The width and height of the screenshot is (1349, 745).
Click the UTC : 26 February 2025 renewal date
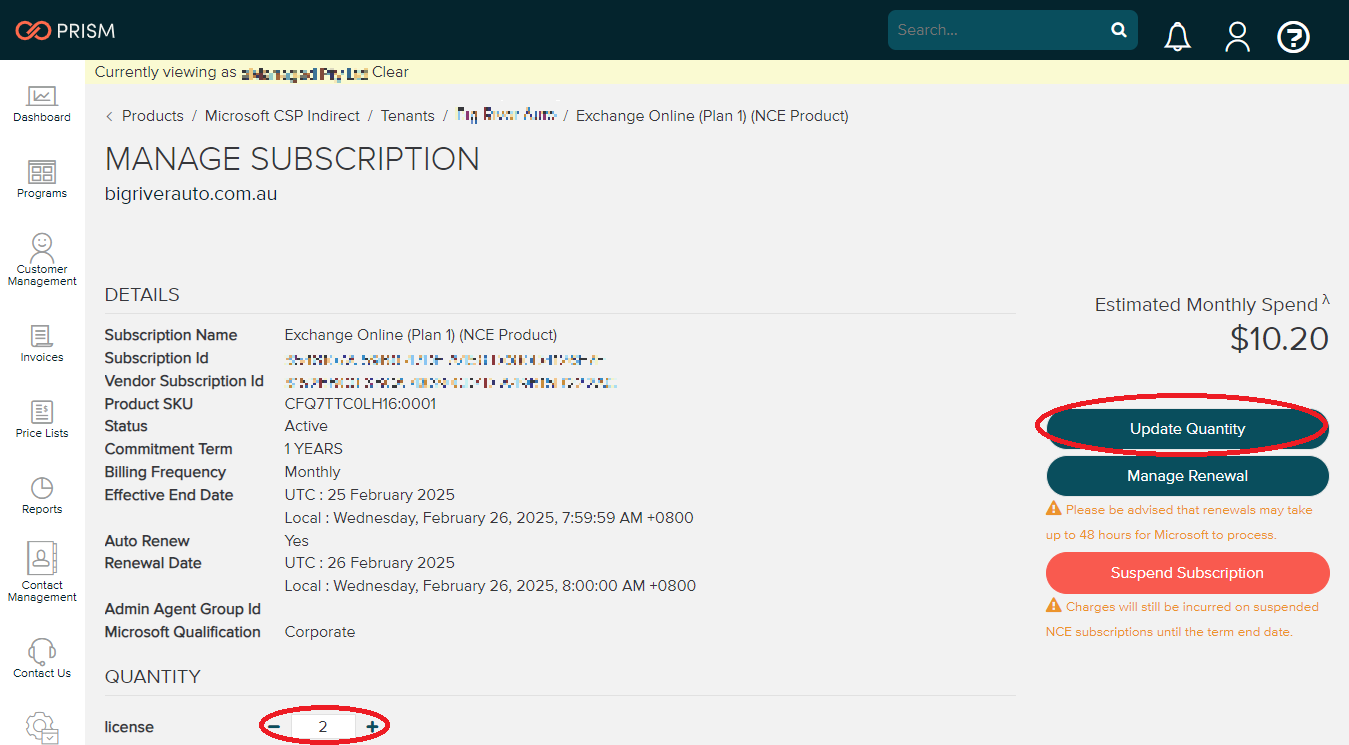click(x=370, y=563)
